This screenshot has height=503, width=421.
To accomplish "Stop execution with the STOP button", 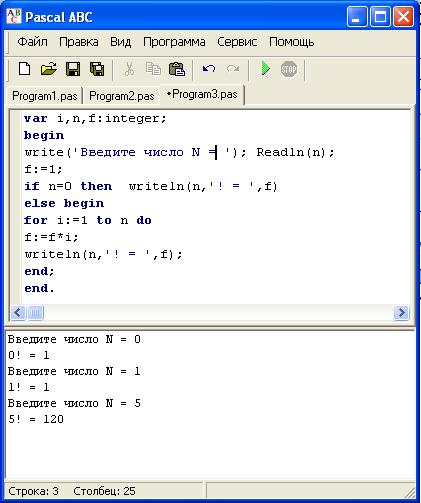I will click(289, 69).
